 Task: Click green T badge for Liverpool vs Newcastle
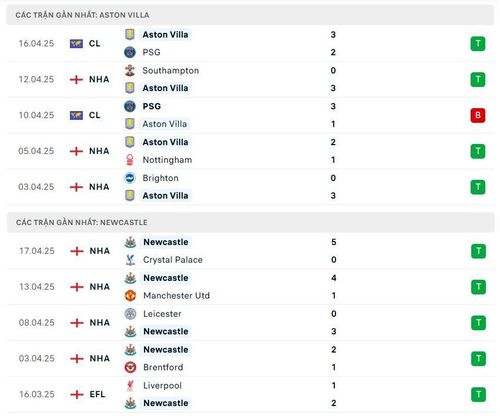point(478,394)
